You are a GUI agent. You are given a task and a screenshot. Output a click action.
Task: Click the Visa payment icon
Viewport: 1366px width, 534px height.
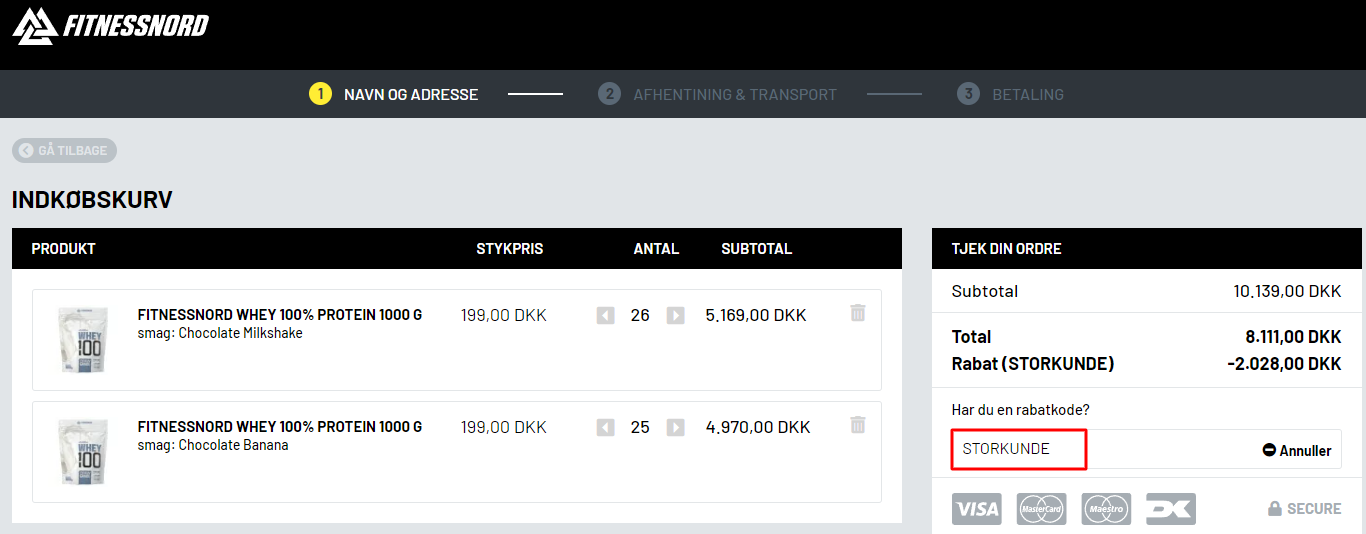coord(976,509)
